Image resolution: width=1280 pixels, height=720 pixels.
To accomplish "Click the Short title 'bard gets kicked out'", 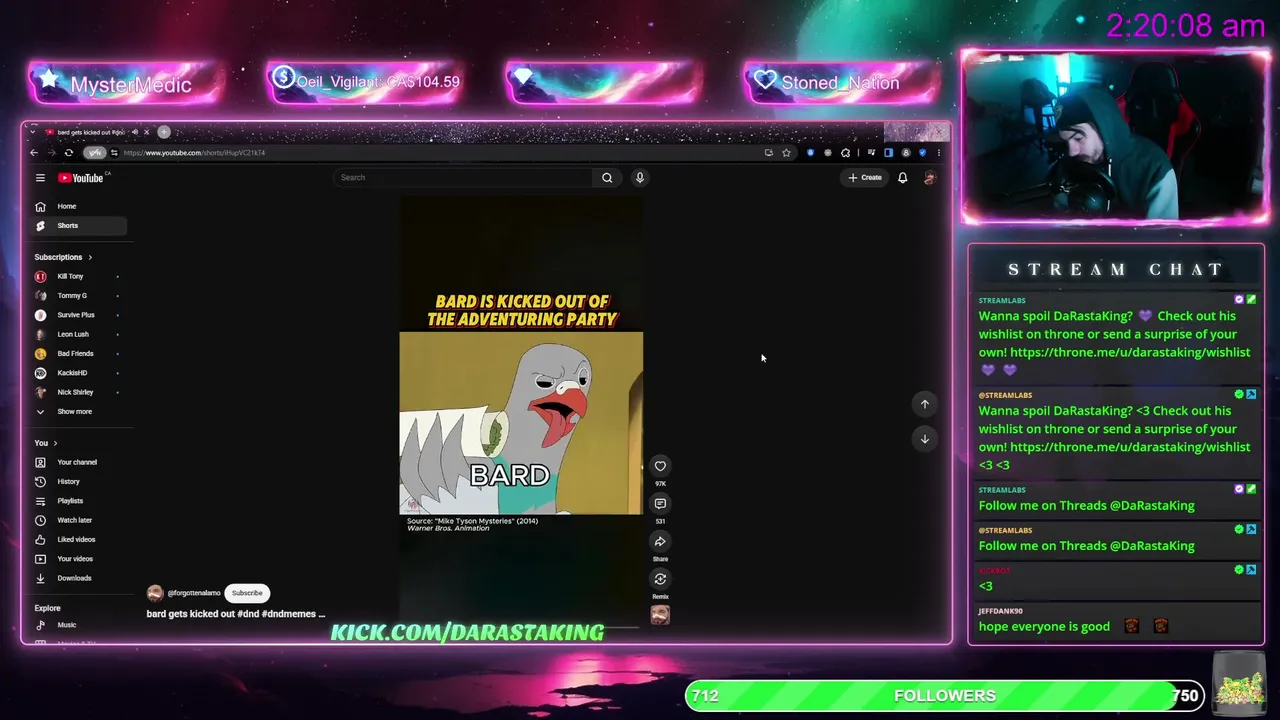I will click(x=236, y=614).
